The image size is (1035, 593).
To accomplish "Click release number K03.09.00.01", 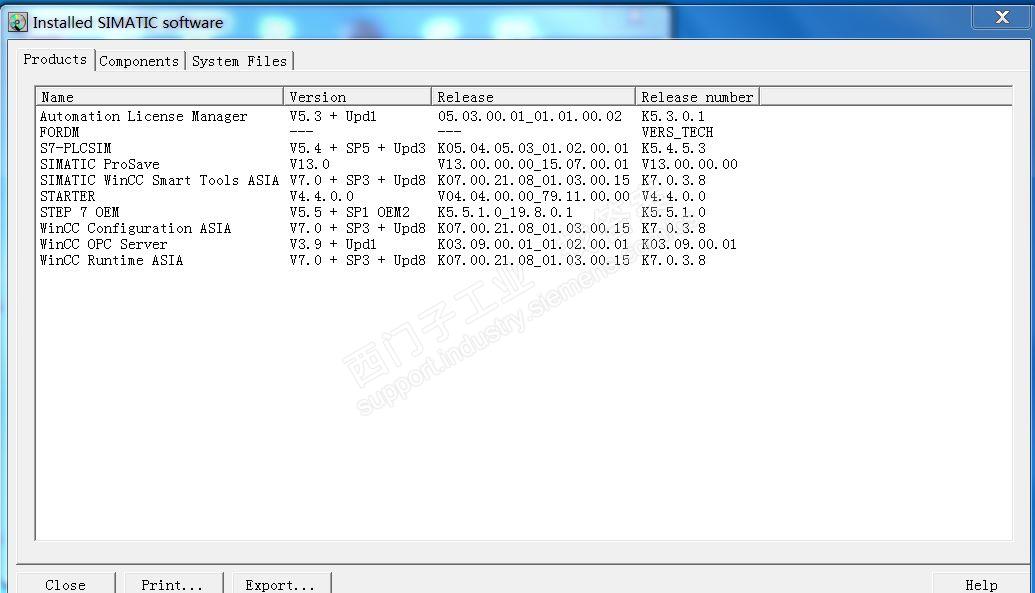I will point(688,244).
